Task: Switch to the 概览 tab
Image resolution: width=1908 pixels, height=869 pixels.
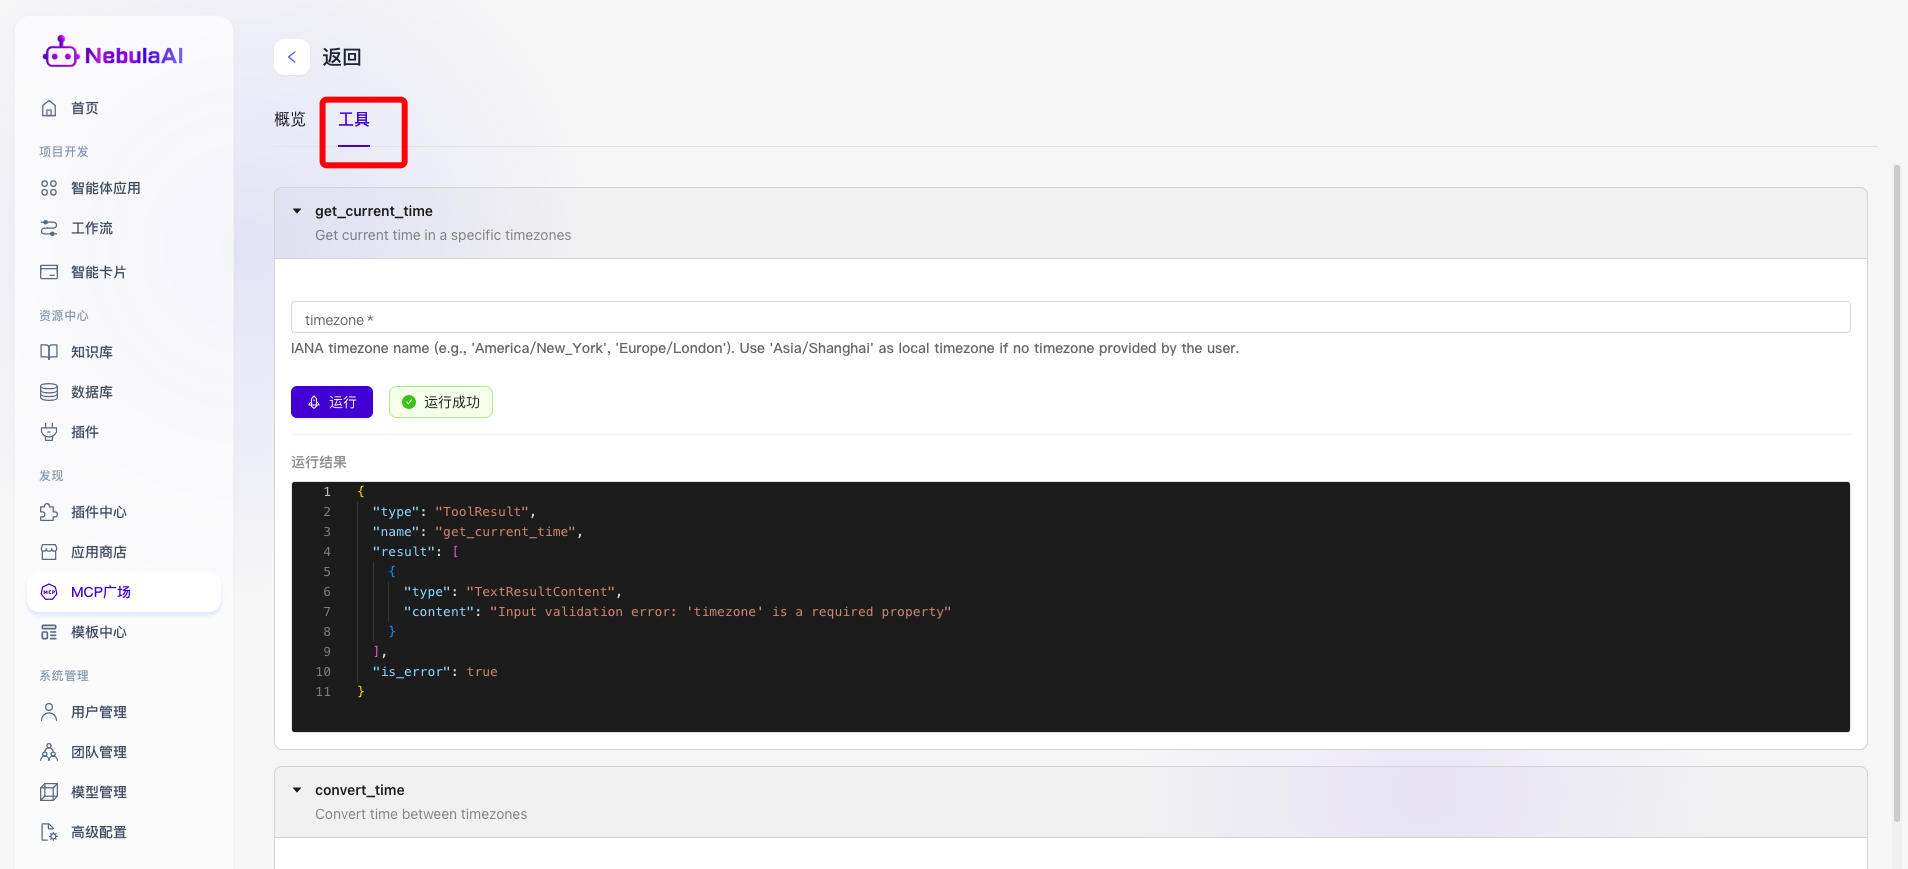Action: 290,120
